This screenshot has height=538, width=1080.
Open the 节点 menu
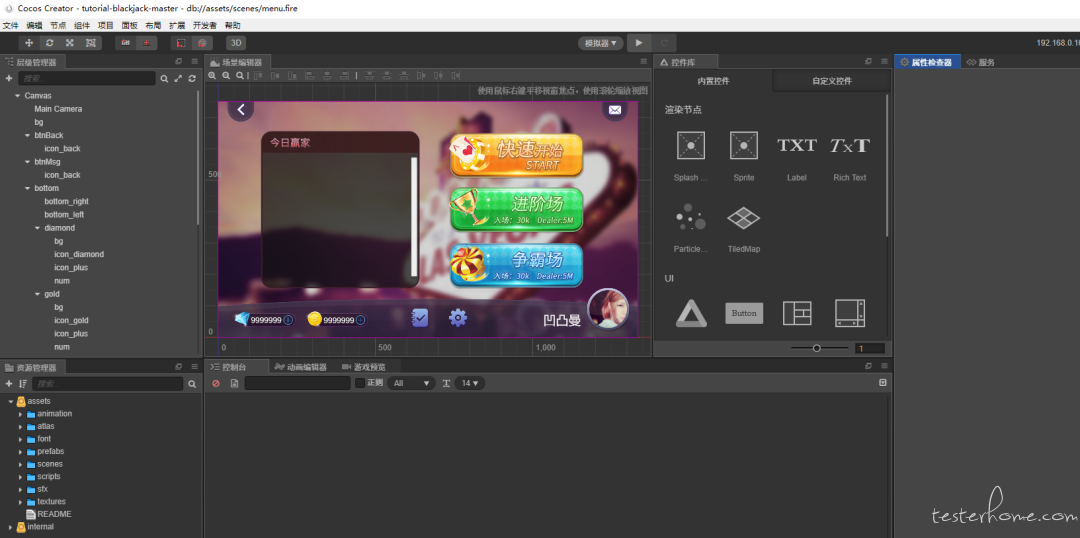pyautogui.click(x=59, y=25)
